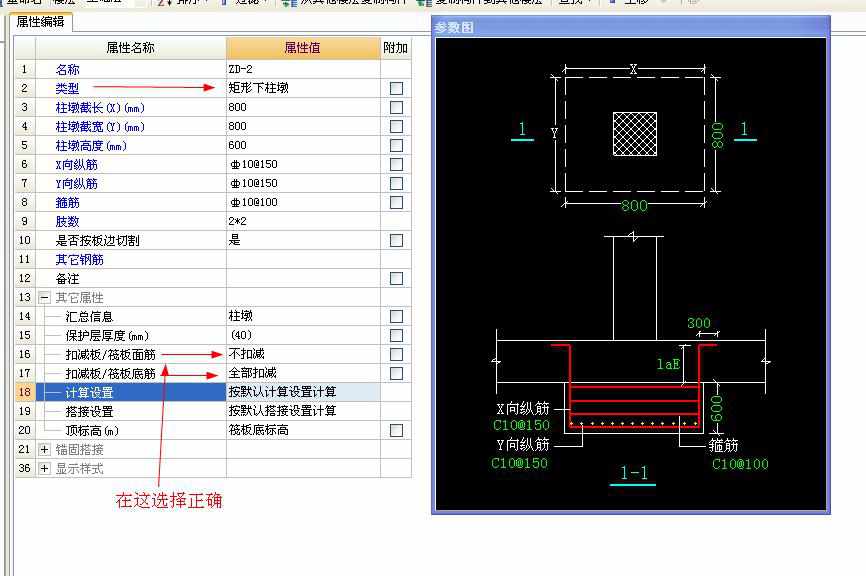This screenshot has height=576, width=866.
Task: Click C10@150 under X向纵筋 in 参数图
Action: 521,425
